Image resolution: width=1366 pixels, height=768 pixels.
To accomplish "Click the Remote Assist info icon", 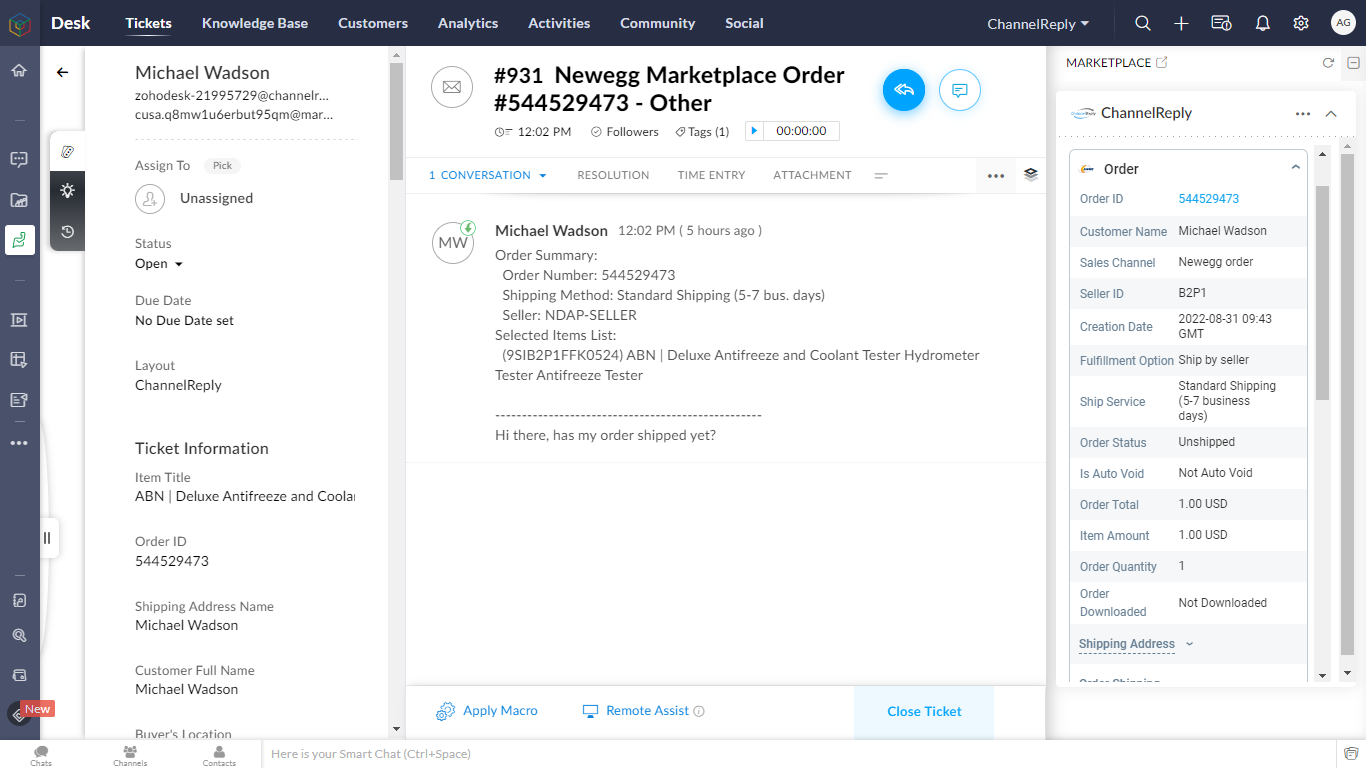I will [x=699, y=711].
